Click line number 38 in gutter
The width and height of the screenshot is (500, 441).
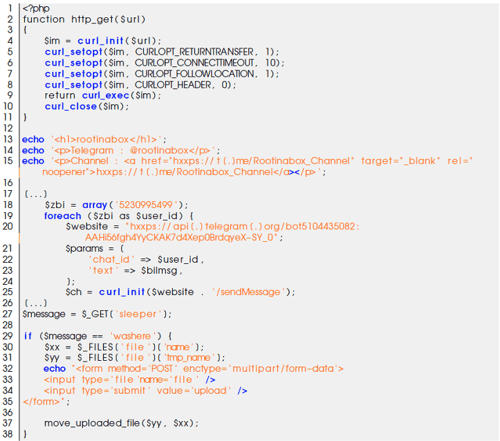pos(8,434)
